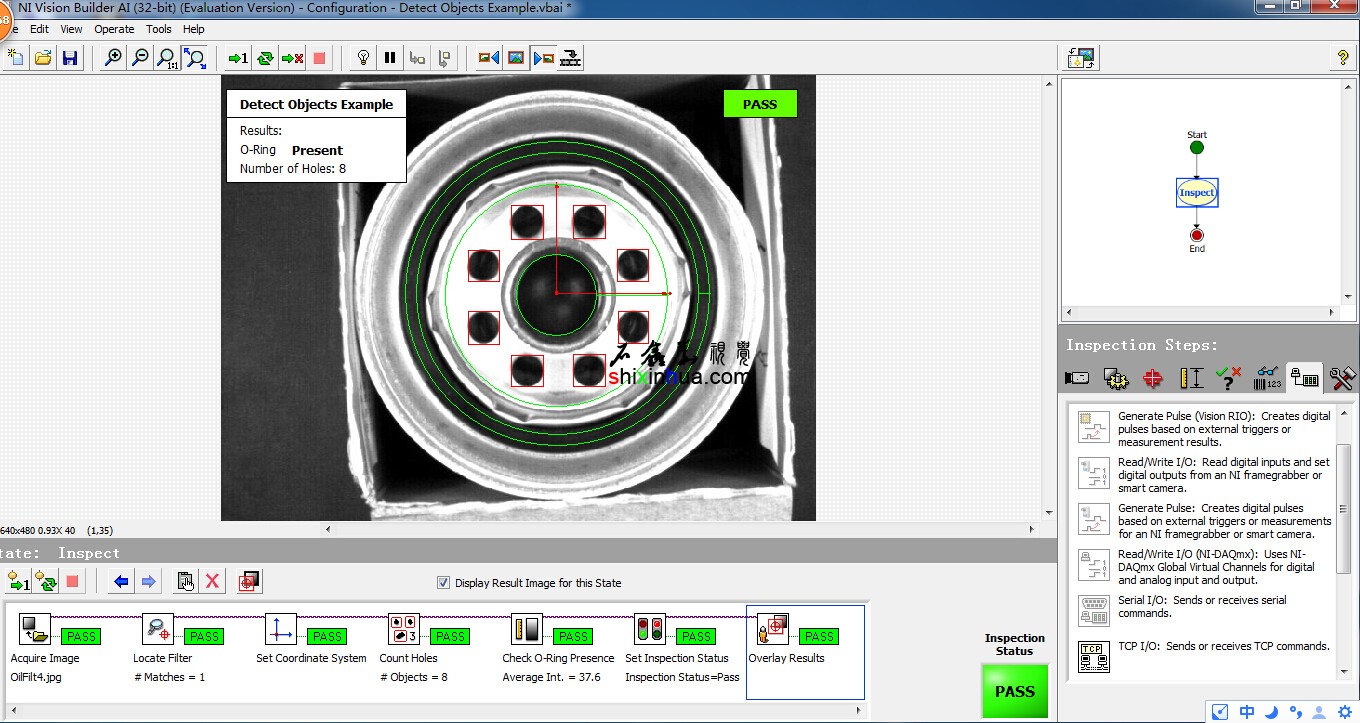Viewport: 1360px width, 723px height.
Task: Show the next image with the right arrow picture icon
Action: click(543, 58)
